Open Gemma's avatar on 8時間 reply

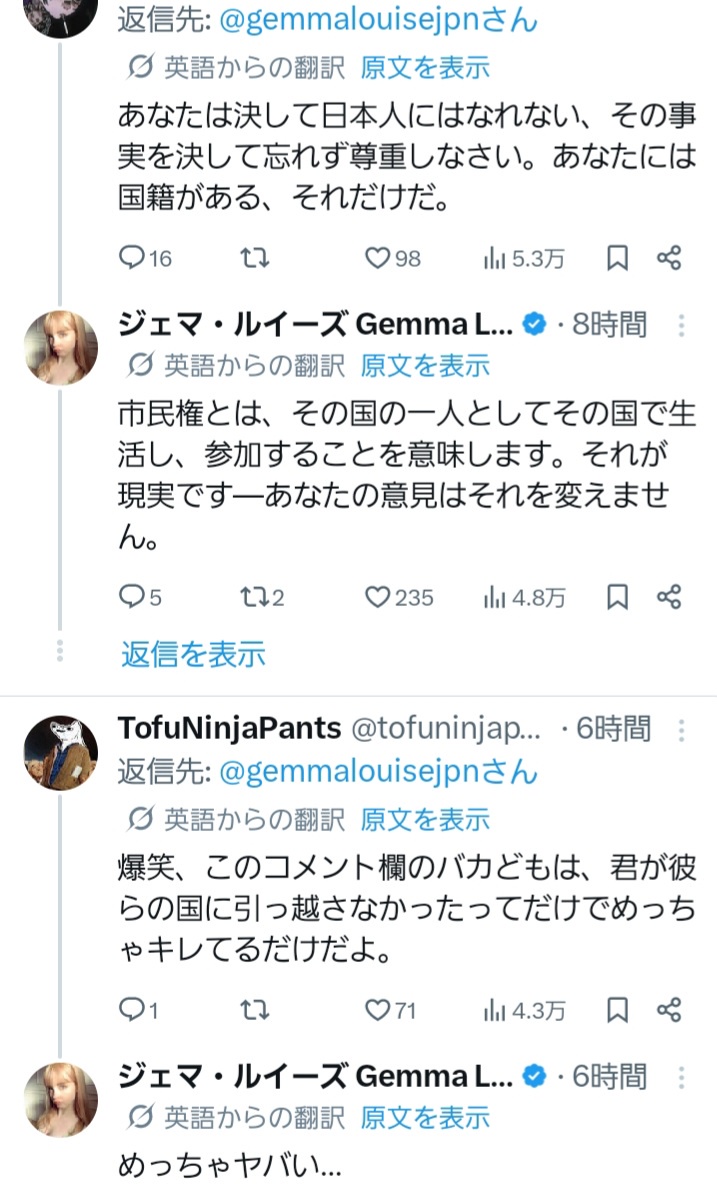60,347
